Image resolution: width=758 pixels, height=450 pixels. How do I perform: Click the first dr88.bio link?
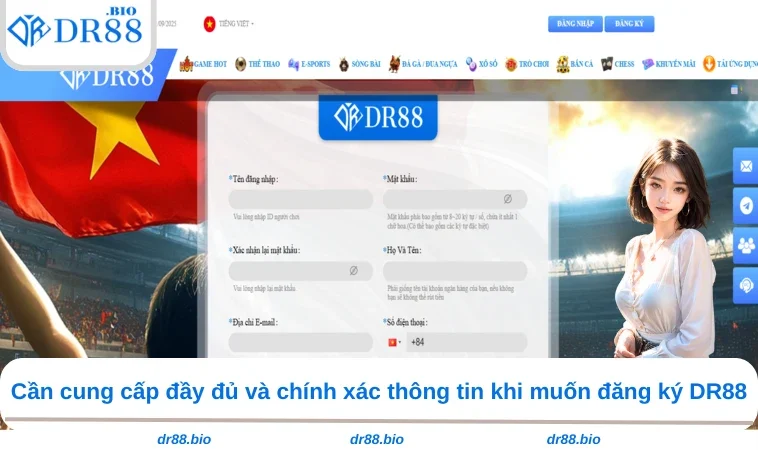(x=184, y=439)
